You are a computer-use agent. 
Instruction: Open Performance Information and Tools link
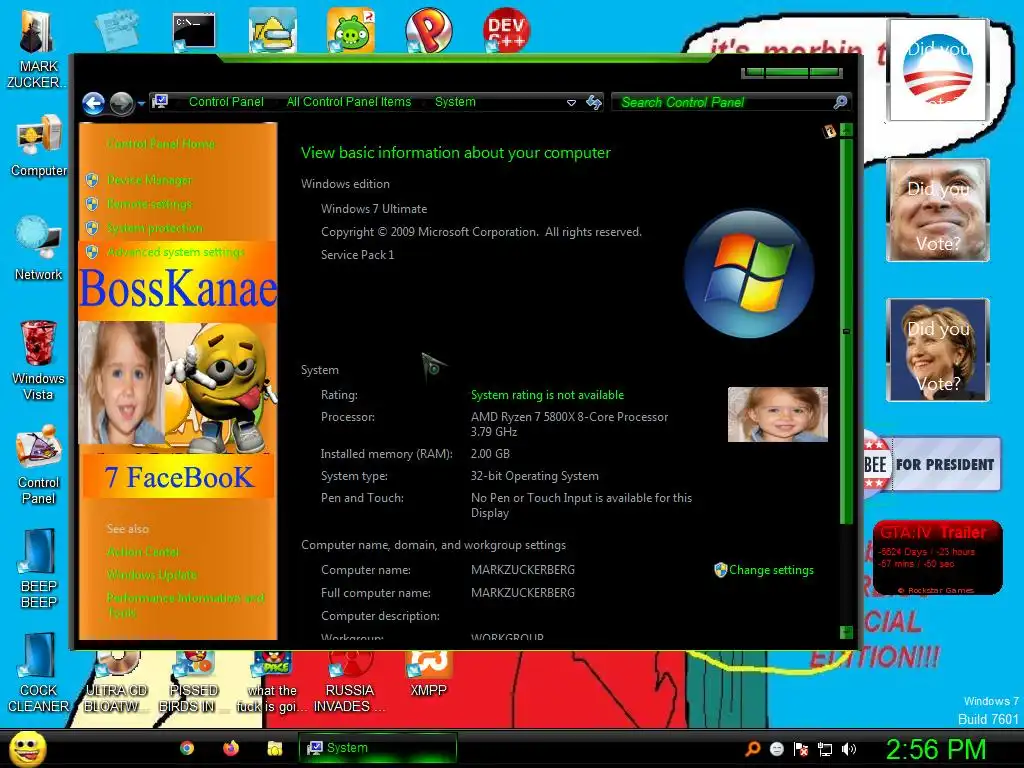click(x=185, y=605)
